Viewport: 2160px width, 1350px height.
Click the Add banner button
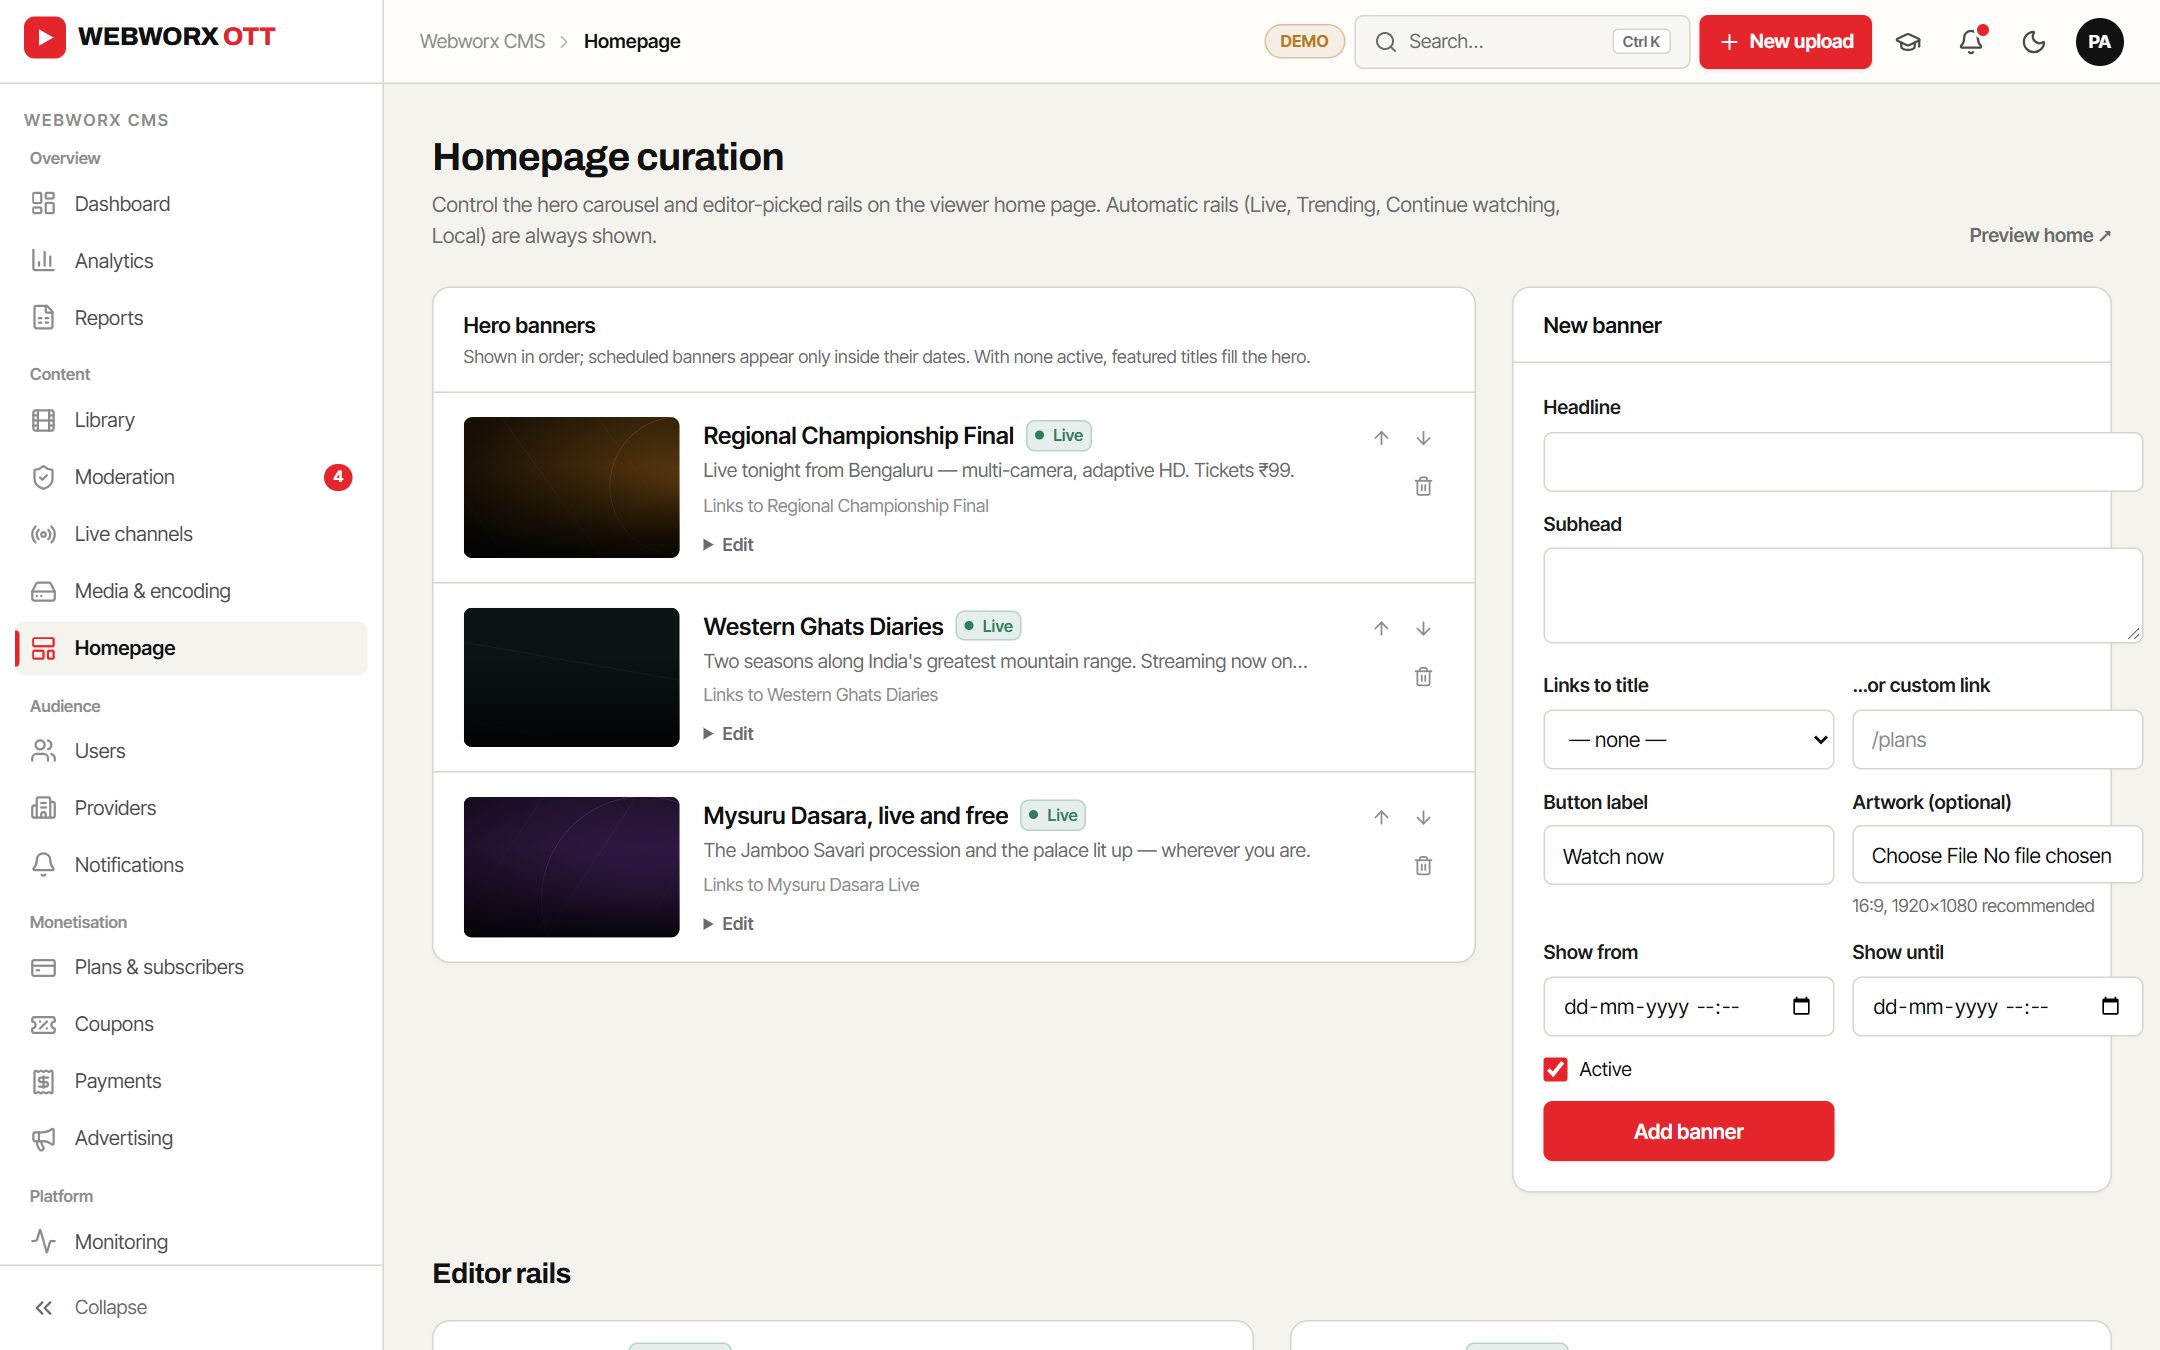tap(1688, 1131)
